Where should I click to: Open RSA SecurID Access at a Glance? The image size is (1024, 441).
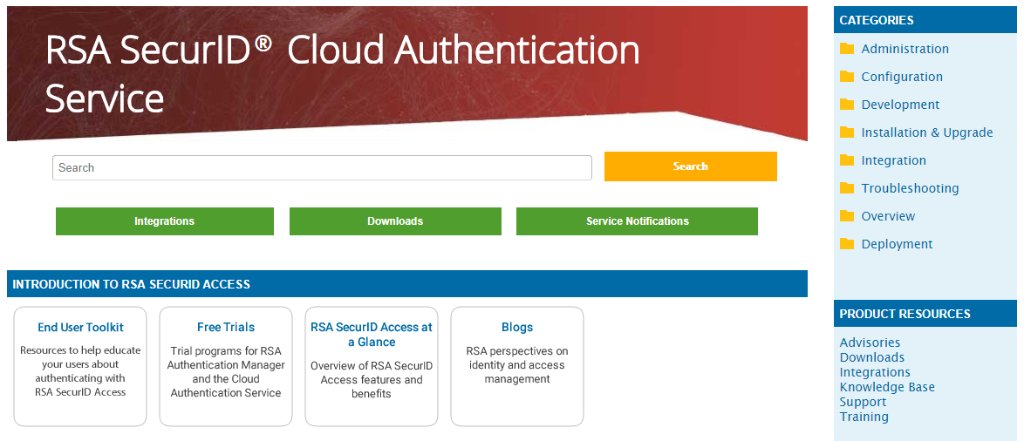click(372, 335)
